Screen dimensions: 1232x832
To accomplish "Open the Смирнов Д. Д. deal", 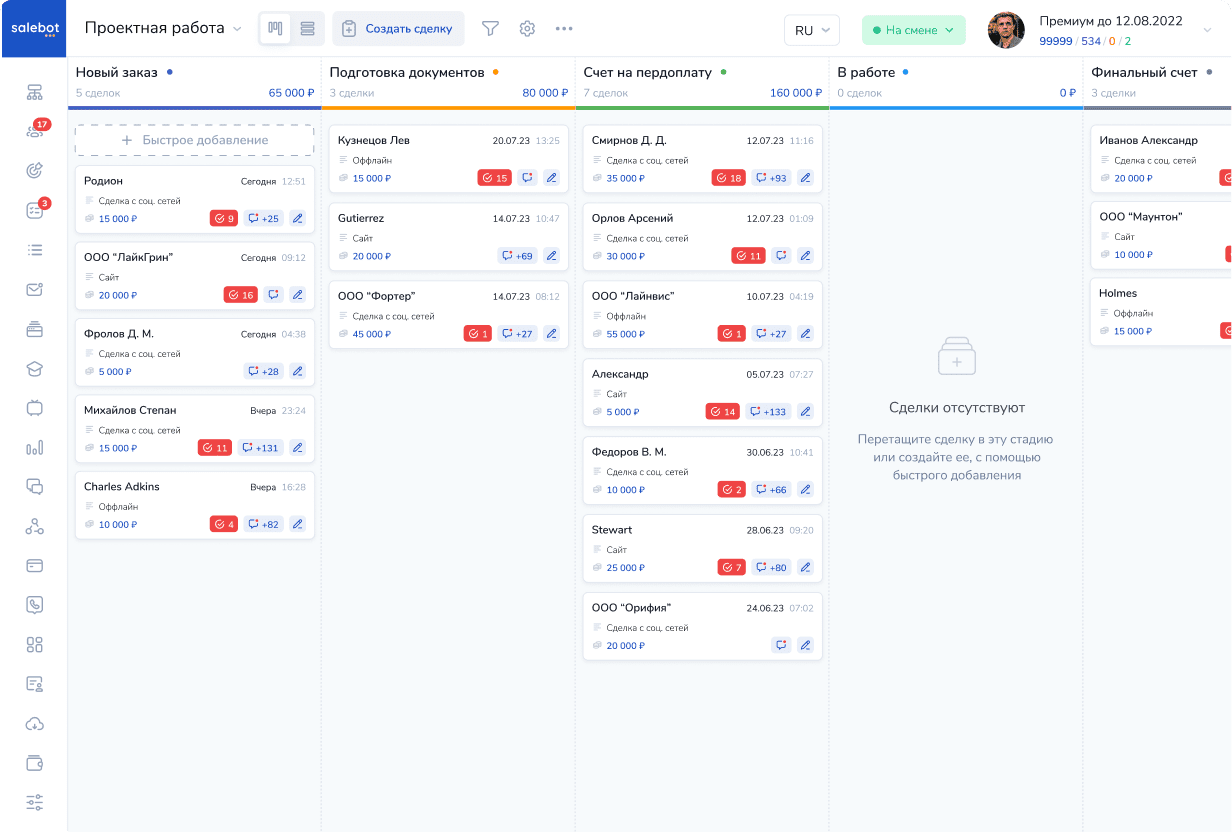I will [x=703, y=159].
